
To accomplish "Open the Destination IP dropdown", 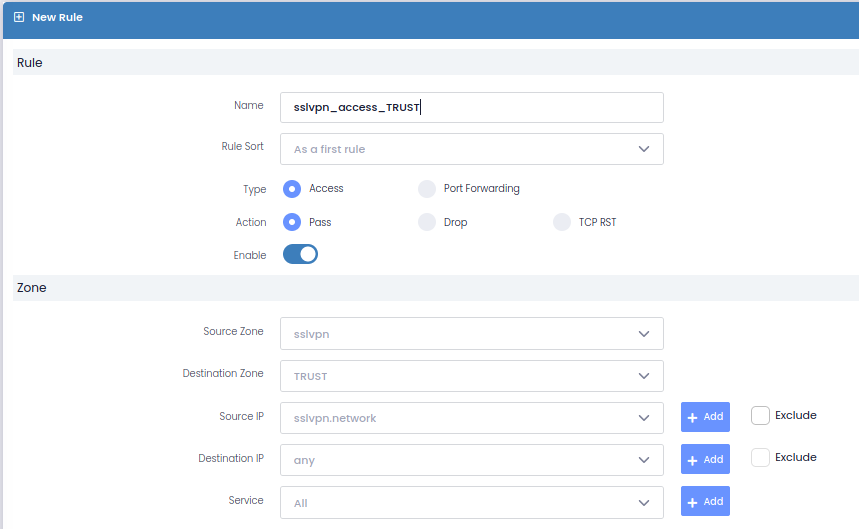I will pos(471,460).
